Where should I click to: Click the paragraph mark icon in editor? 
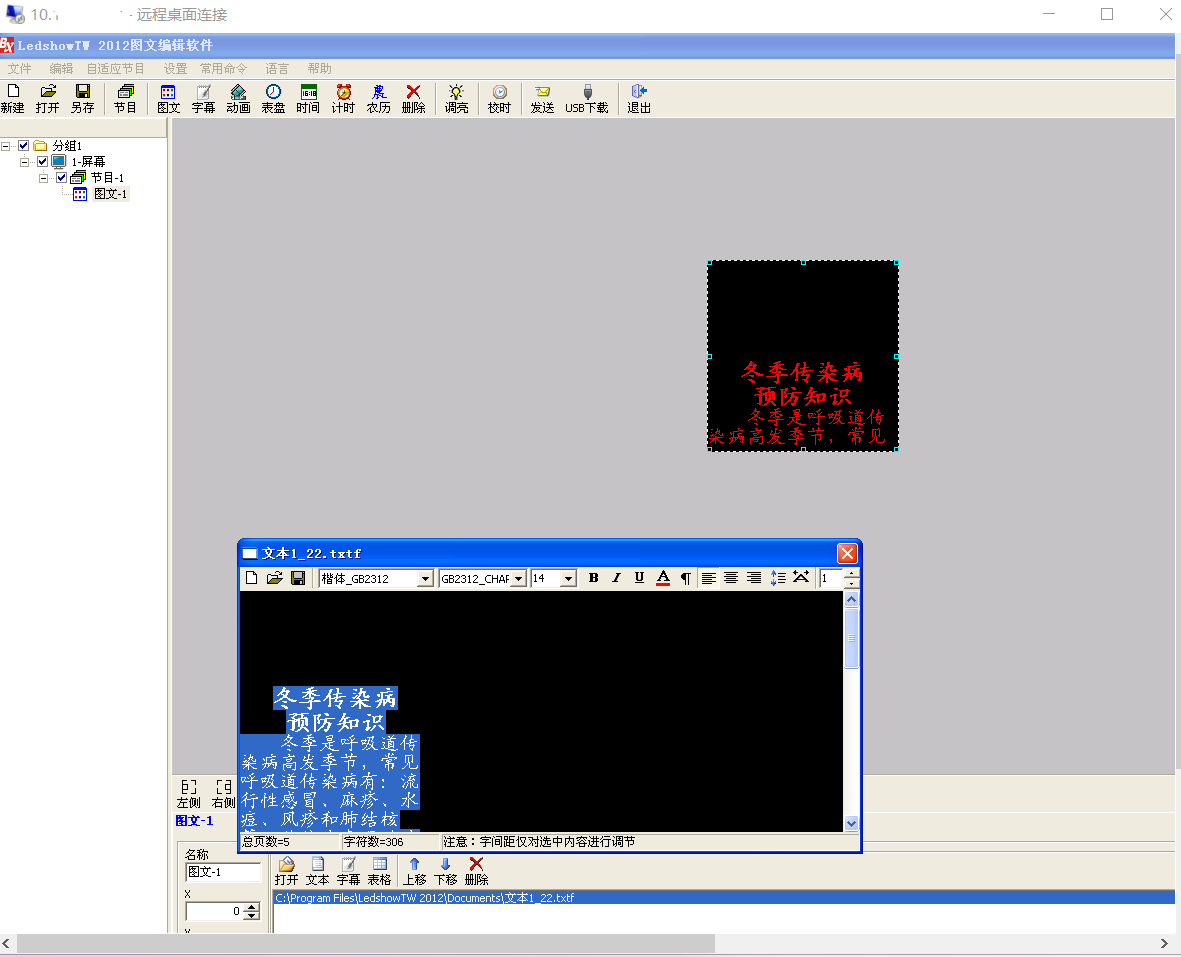(x=685, y=578)
